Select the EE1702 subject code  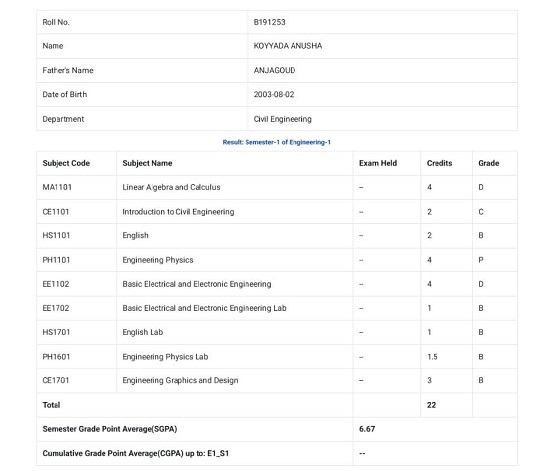coord(56,308)
